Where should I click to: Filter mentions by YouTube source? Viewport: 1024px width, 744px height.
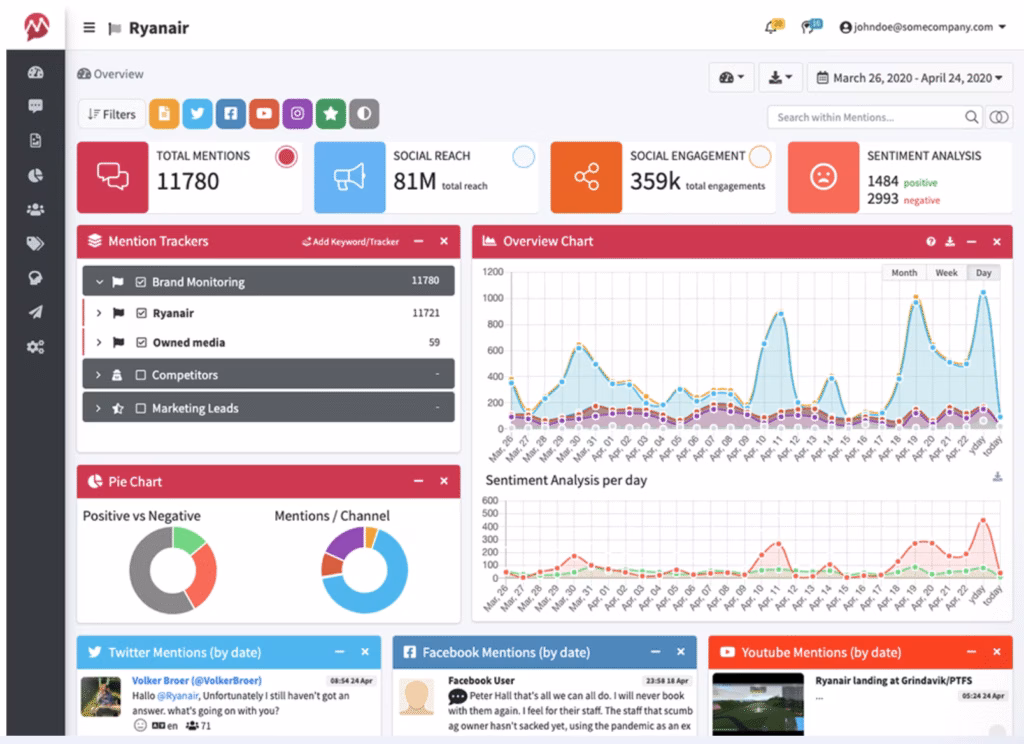(x=264, y=114)
